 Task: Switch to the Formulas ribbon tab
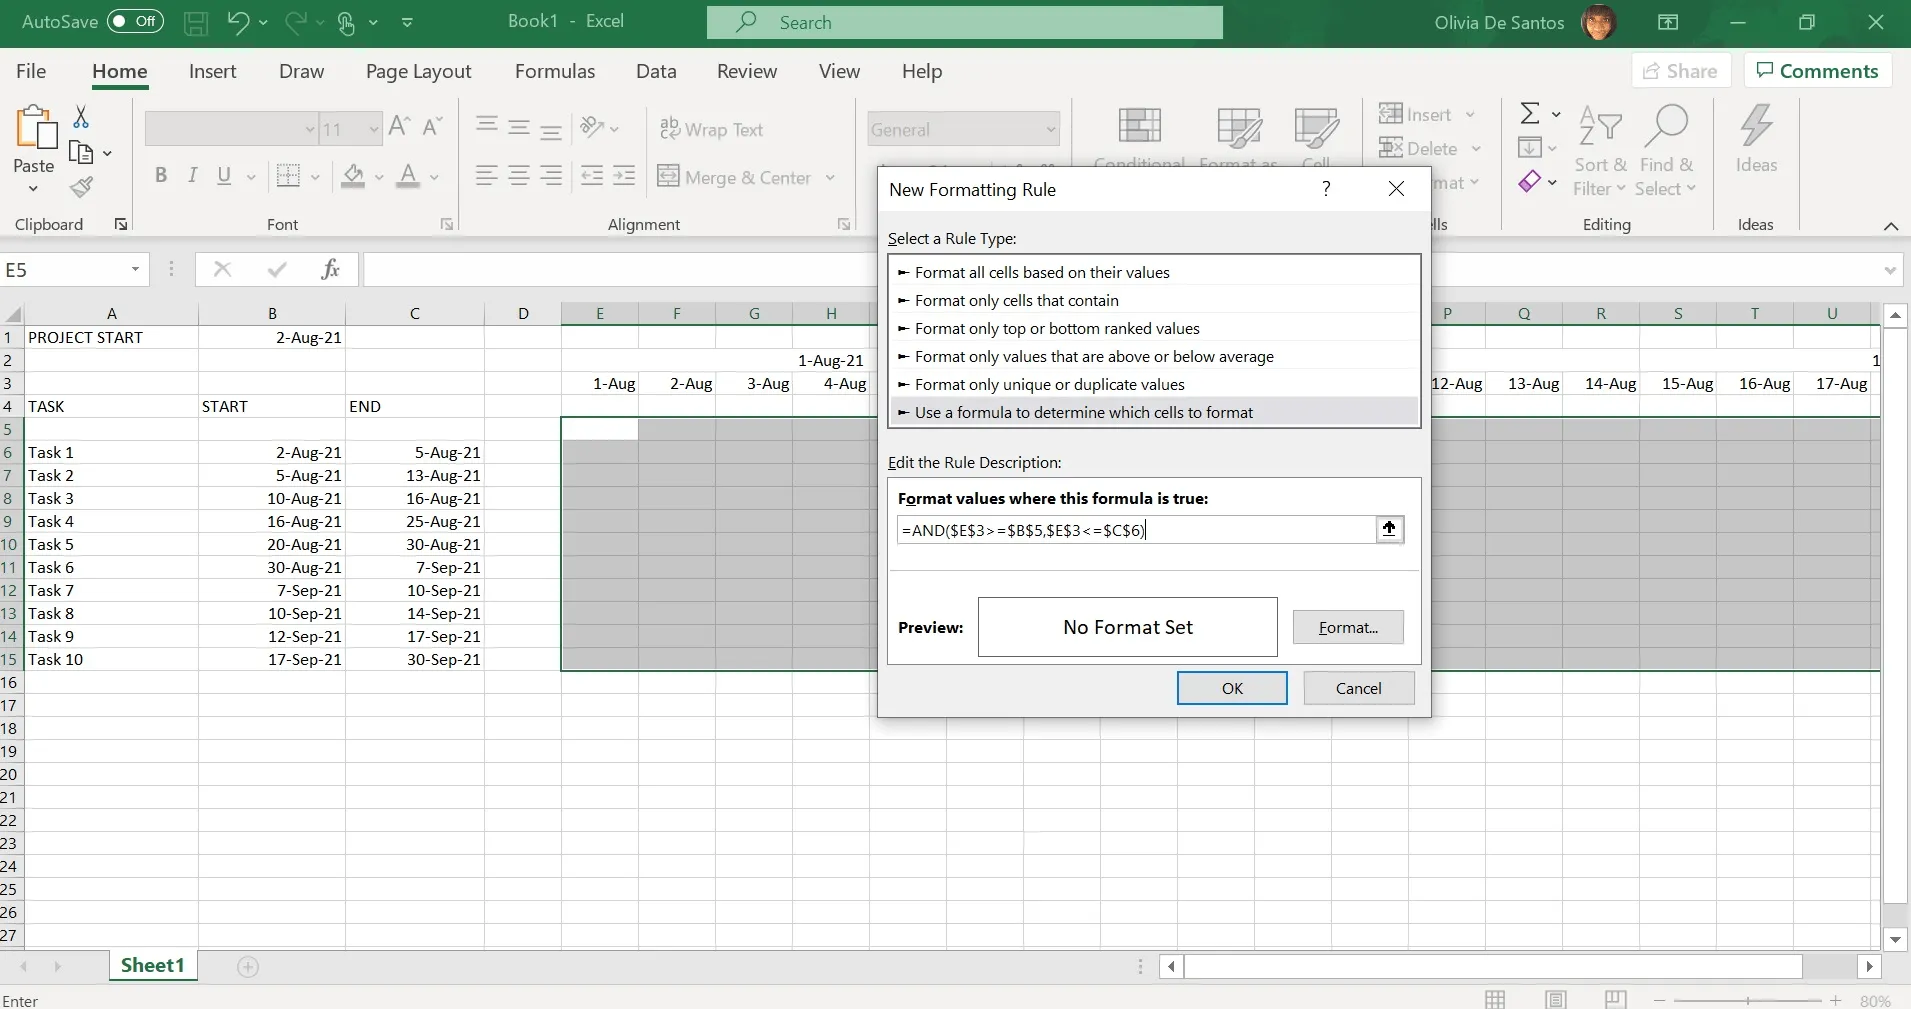(556, 71)
